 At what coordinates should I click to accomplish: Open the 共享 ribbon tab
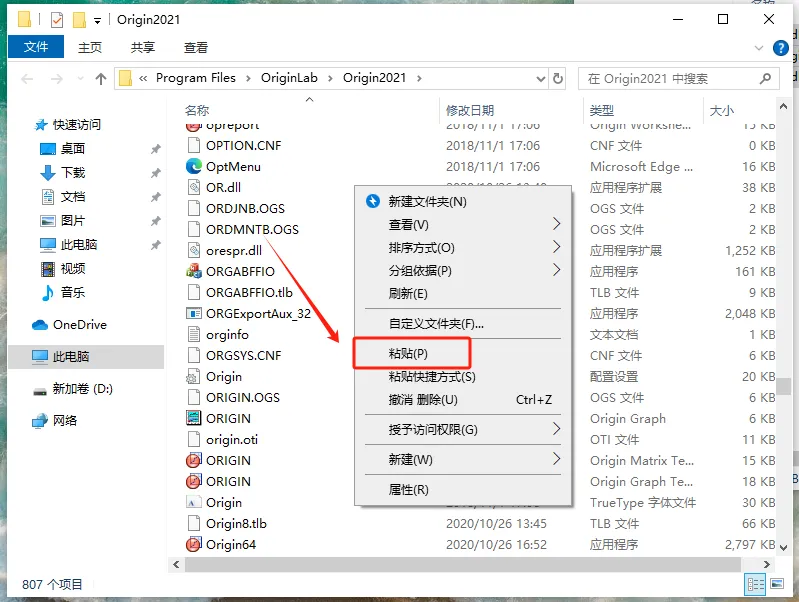click(x=143, y=47)
